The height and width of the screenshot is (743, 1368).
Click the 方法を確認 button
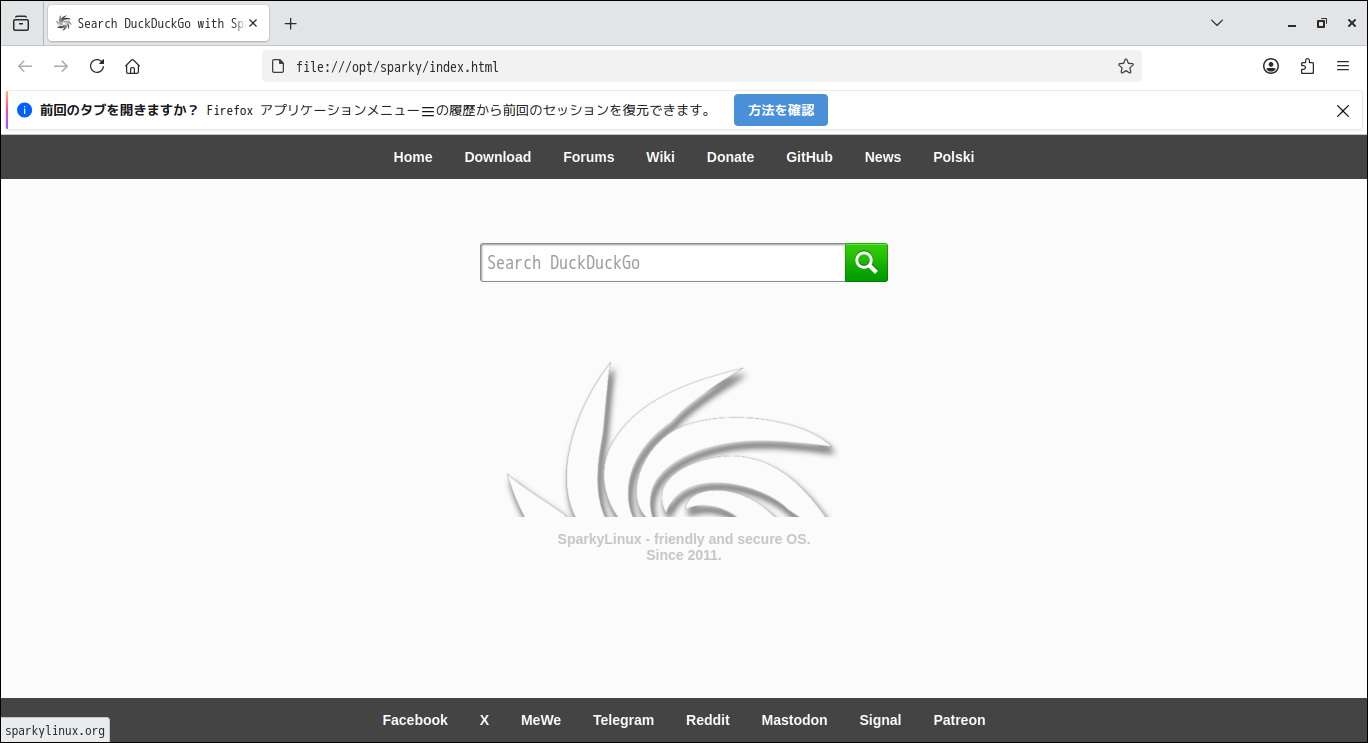(x=781, y=110)
